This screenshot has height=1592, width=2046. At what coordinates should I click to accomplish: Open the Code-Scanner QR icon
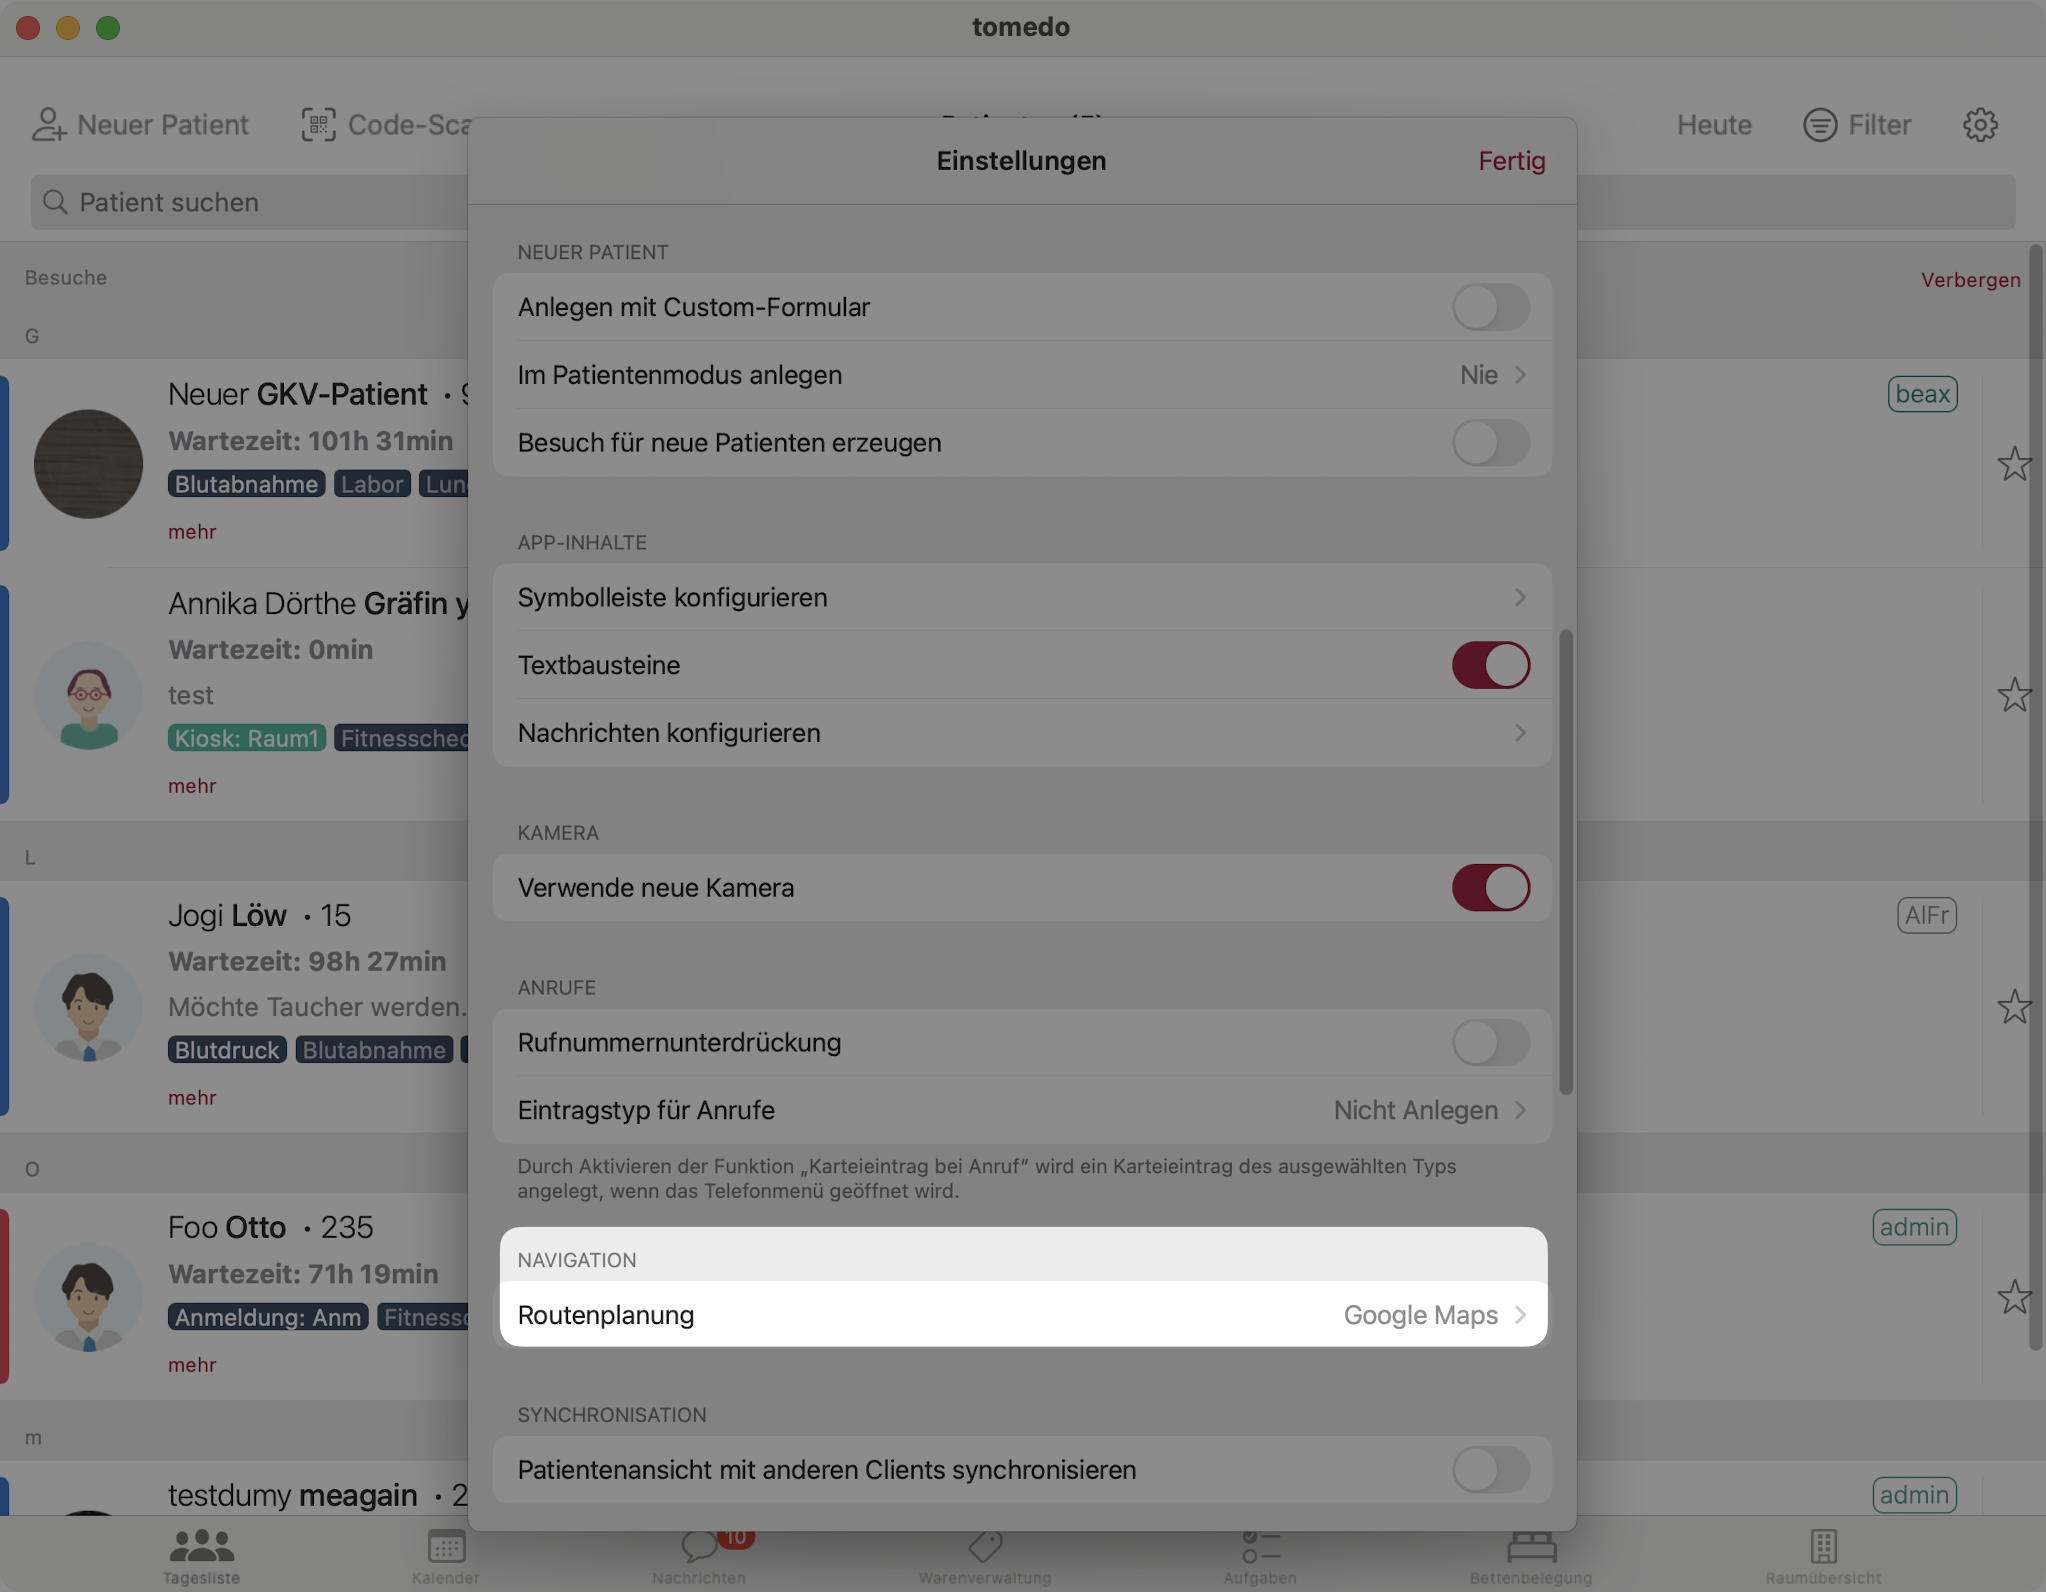click(319, 125)
